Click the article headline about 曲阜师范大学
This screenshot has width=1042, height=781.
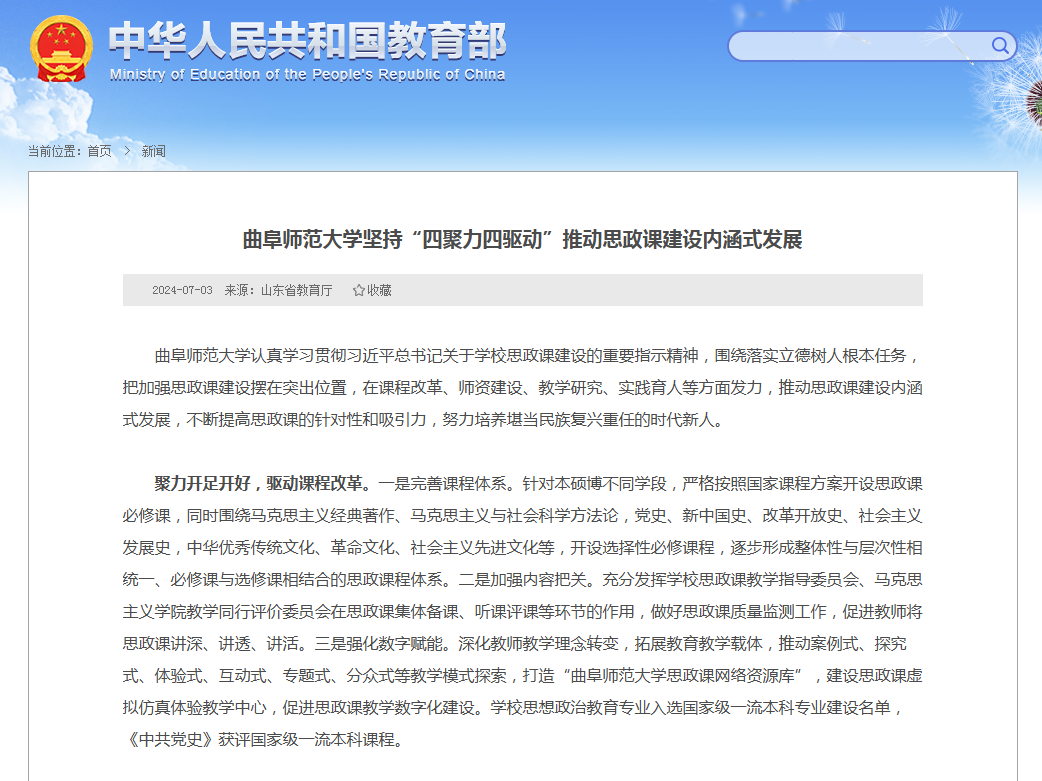[x=522, y=240]
